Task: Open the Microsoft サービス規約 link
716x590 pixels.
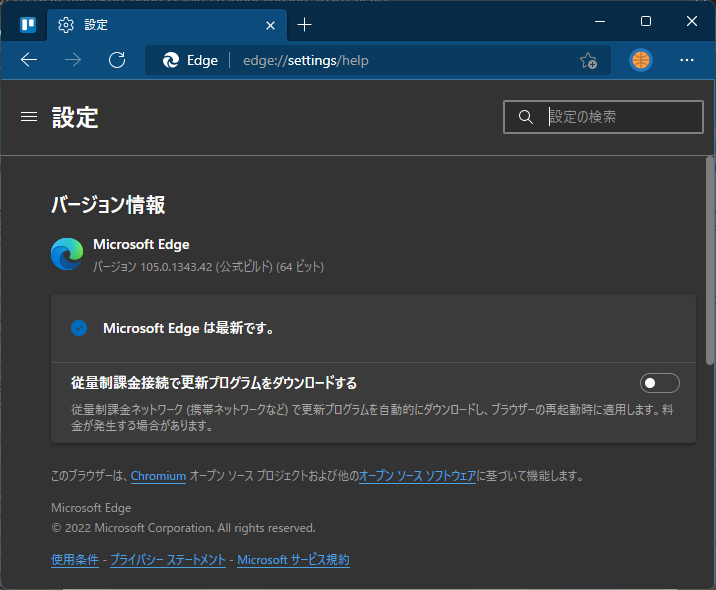Action: (293, 560)
